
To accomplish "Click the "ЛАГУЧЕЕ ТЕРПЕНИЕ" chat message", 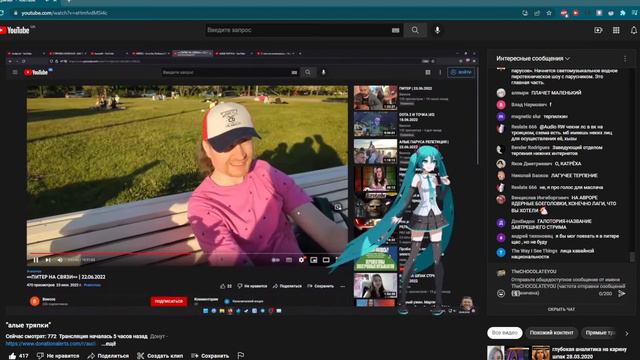I will 574,176.
